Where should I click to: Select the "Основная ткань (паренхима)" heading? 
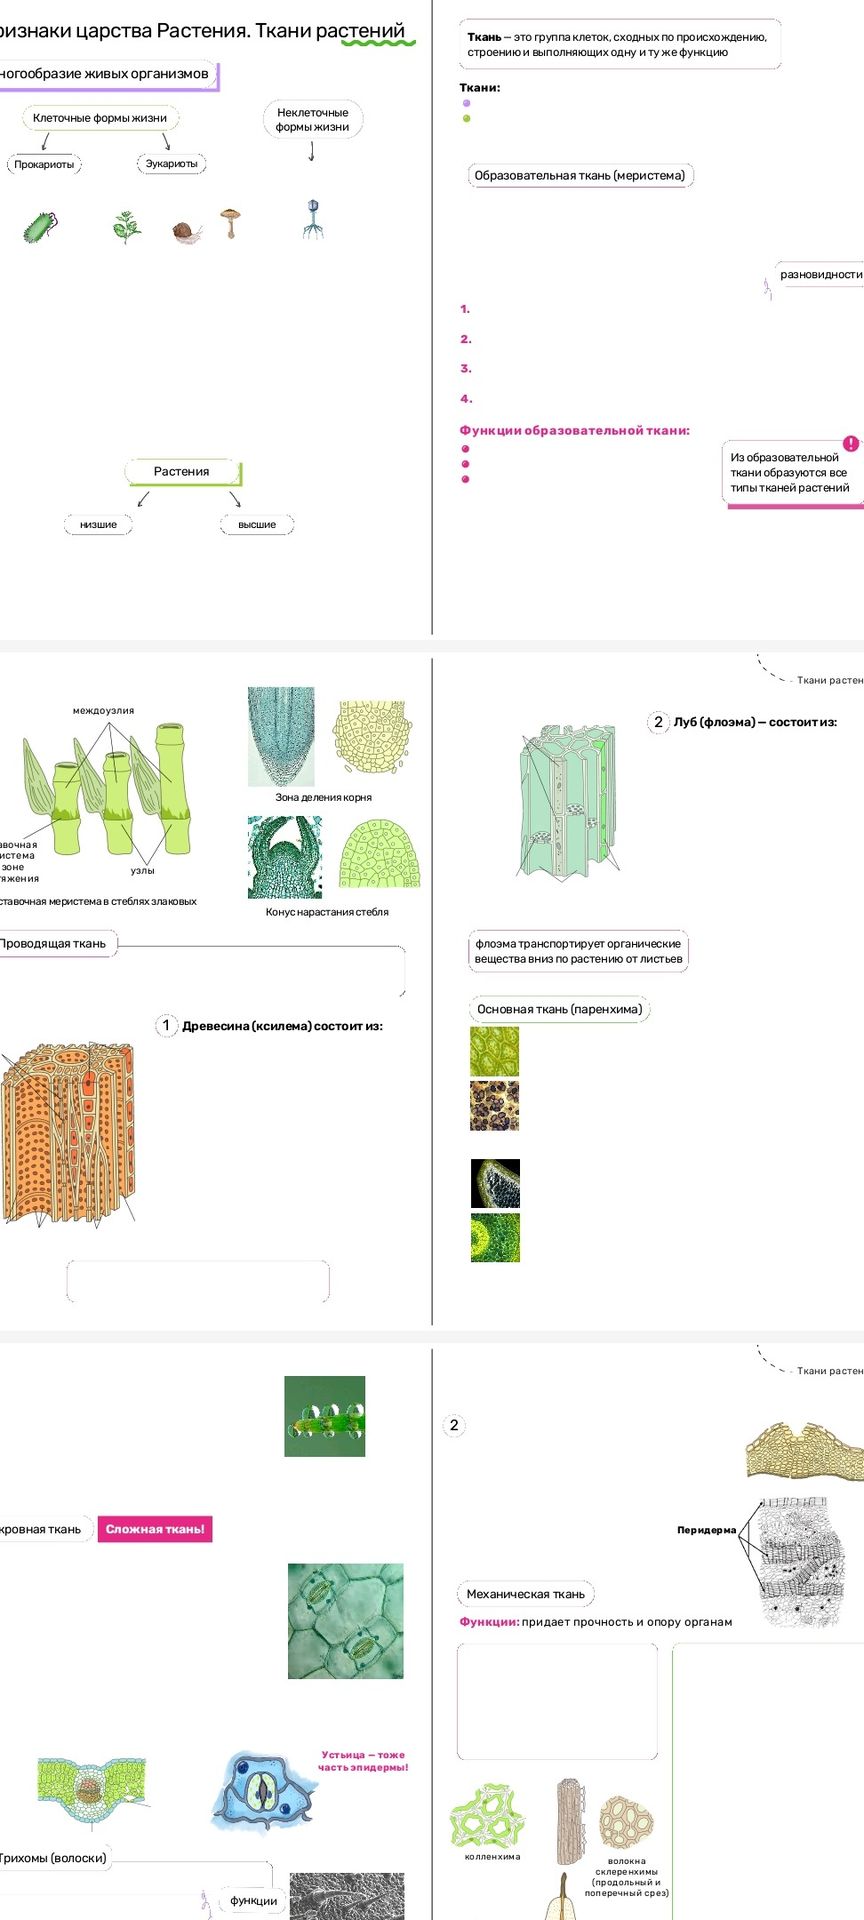pos(560,1009)
